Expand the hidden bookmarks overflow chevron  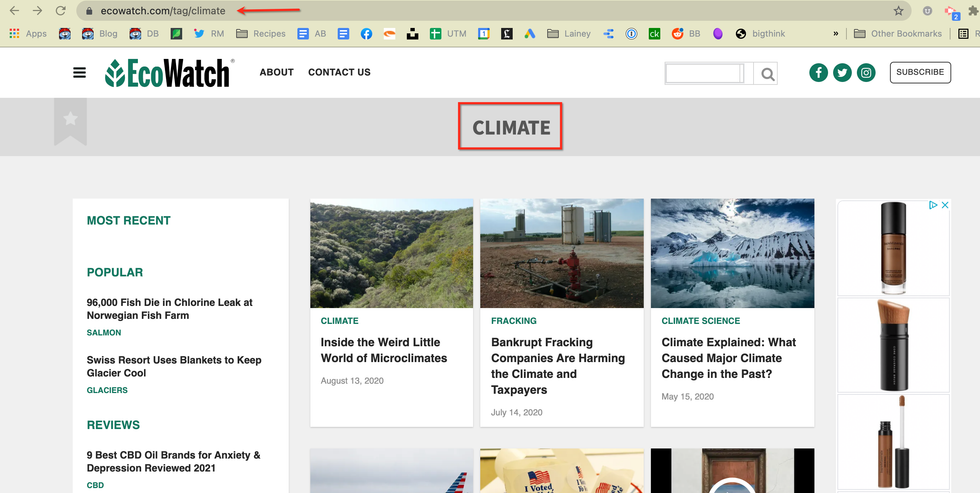click(x=835, y=33)
